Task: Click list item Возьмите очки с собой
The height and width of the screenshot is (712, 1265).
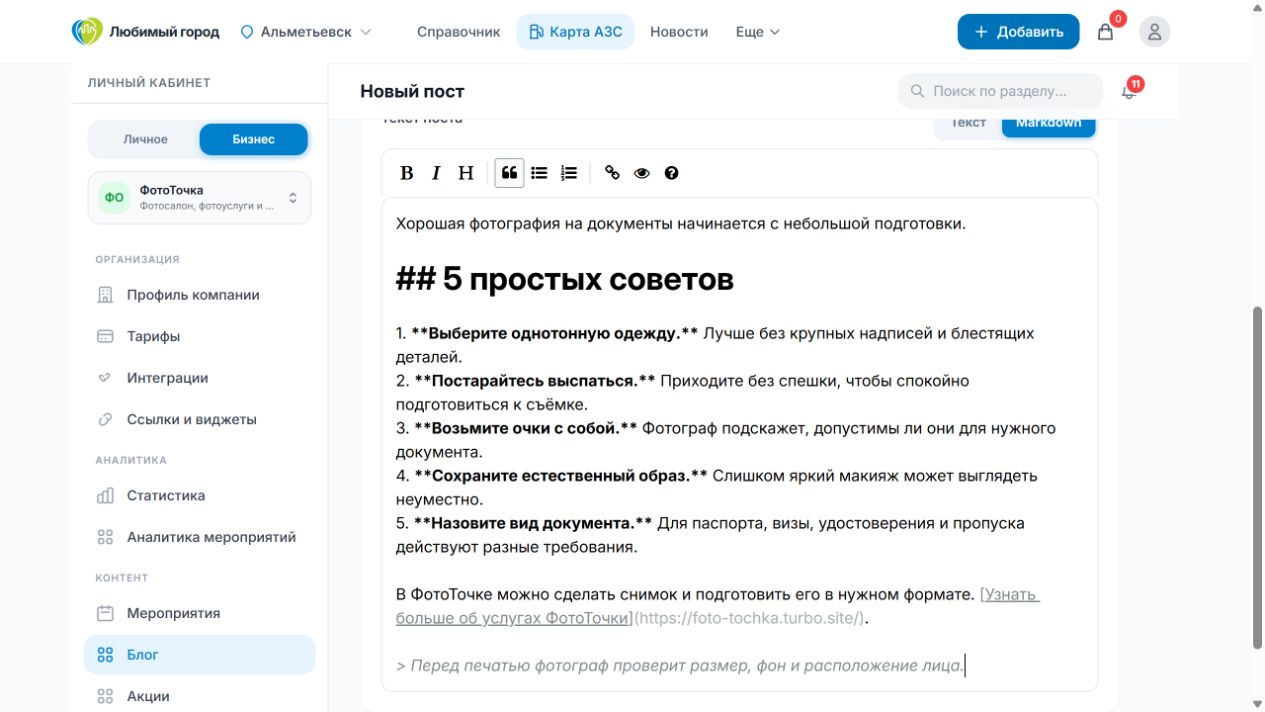Action: (726, 440)
